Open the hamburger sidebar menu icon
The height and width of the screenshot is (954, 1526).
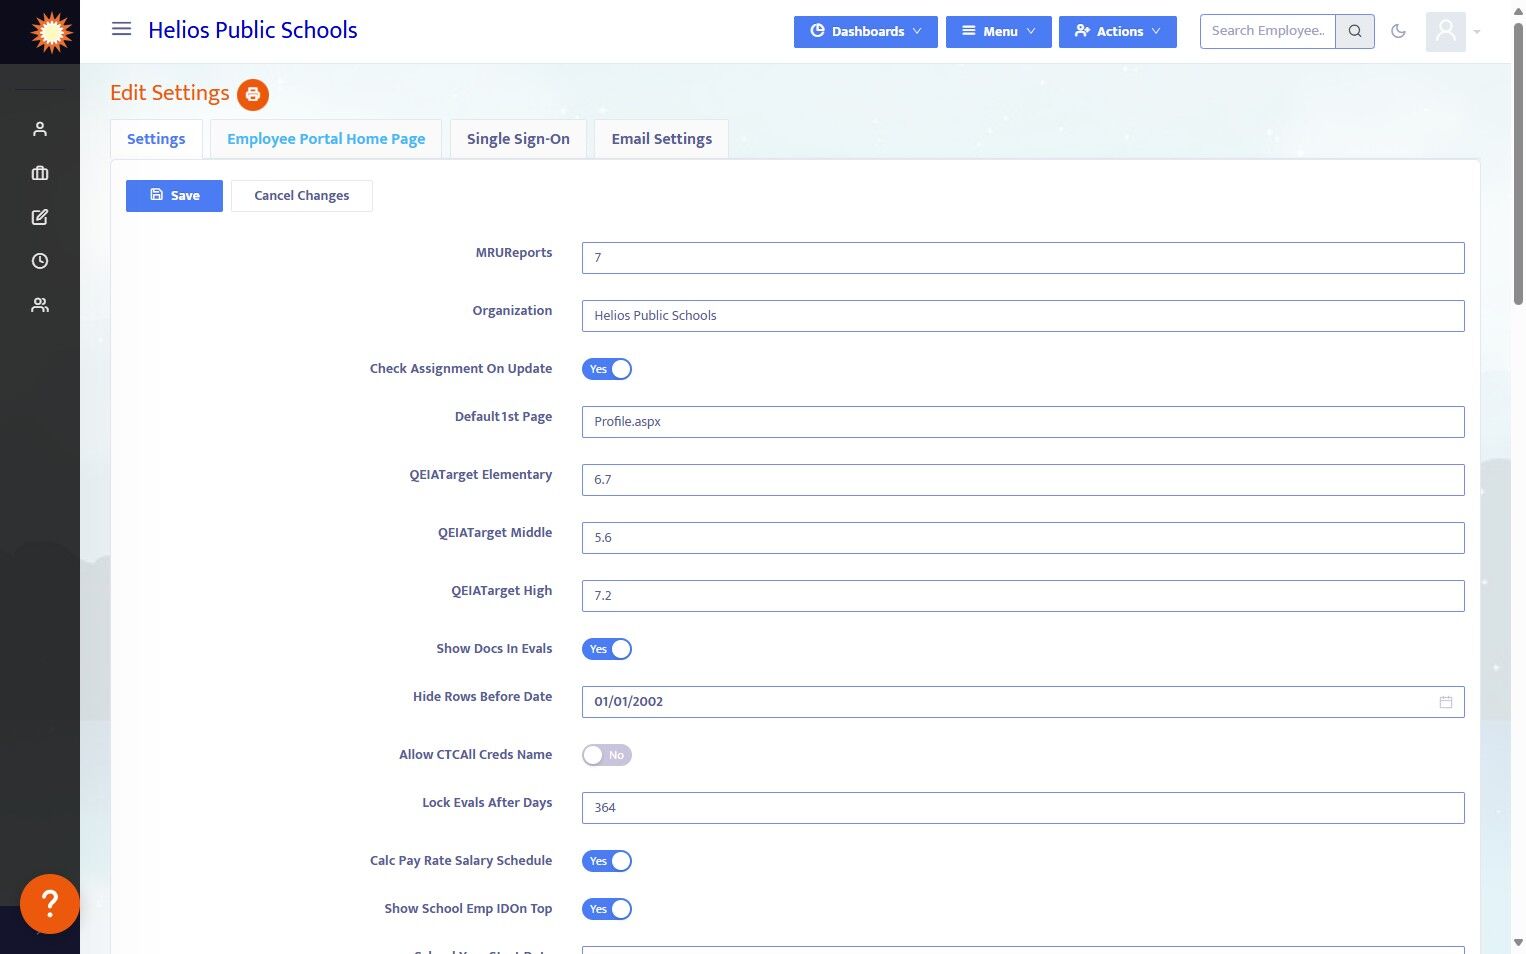(x=121, y=29)
